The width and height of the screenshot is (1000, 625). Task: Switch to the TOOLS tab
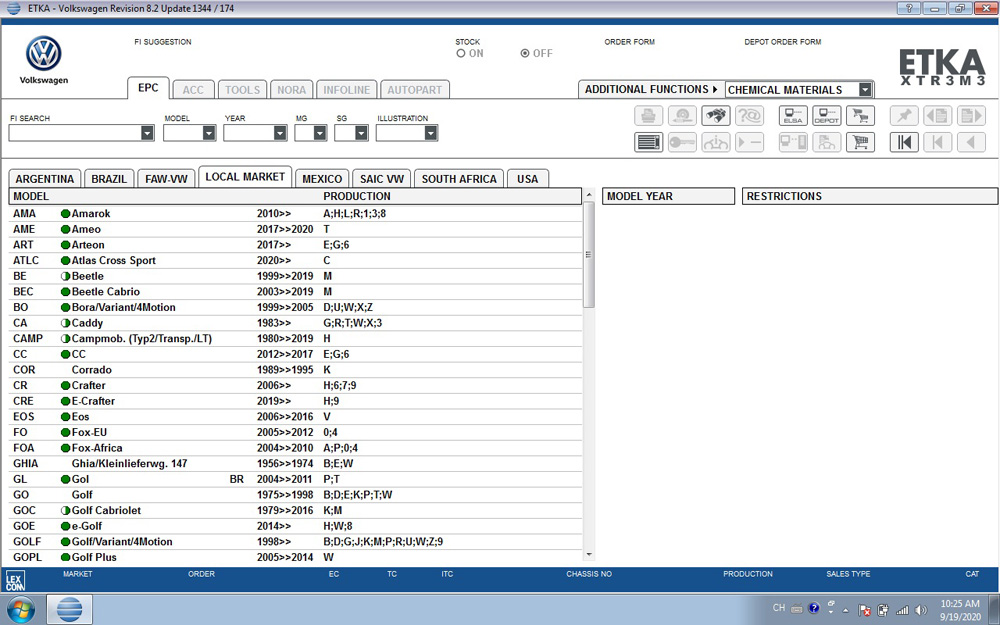coord(242,90)
